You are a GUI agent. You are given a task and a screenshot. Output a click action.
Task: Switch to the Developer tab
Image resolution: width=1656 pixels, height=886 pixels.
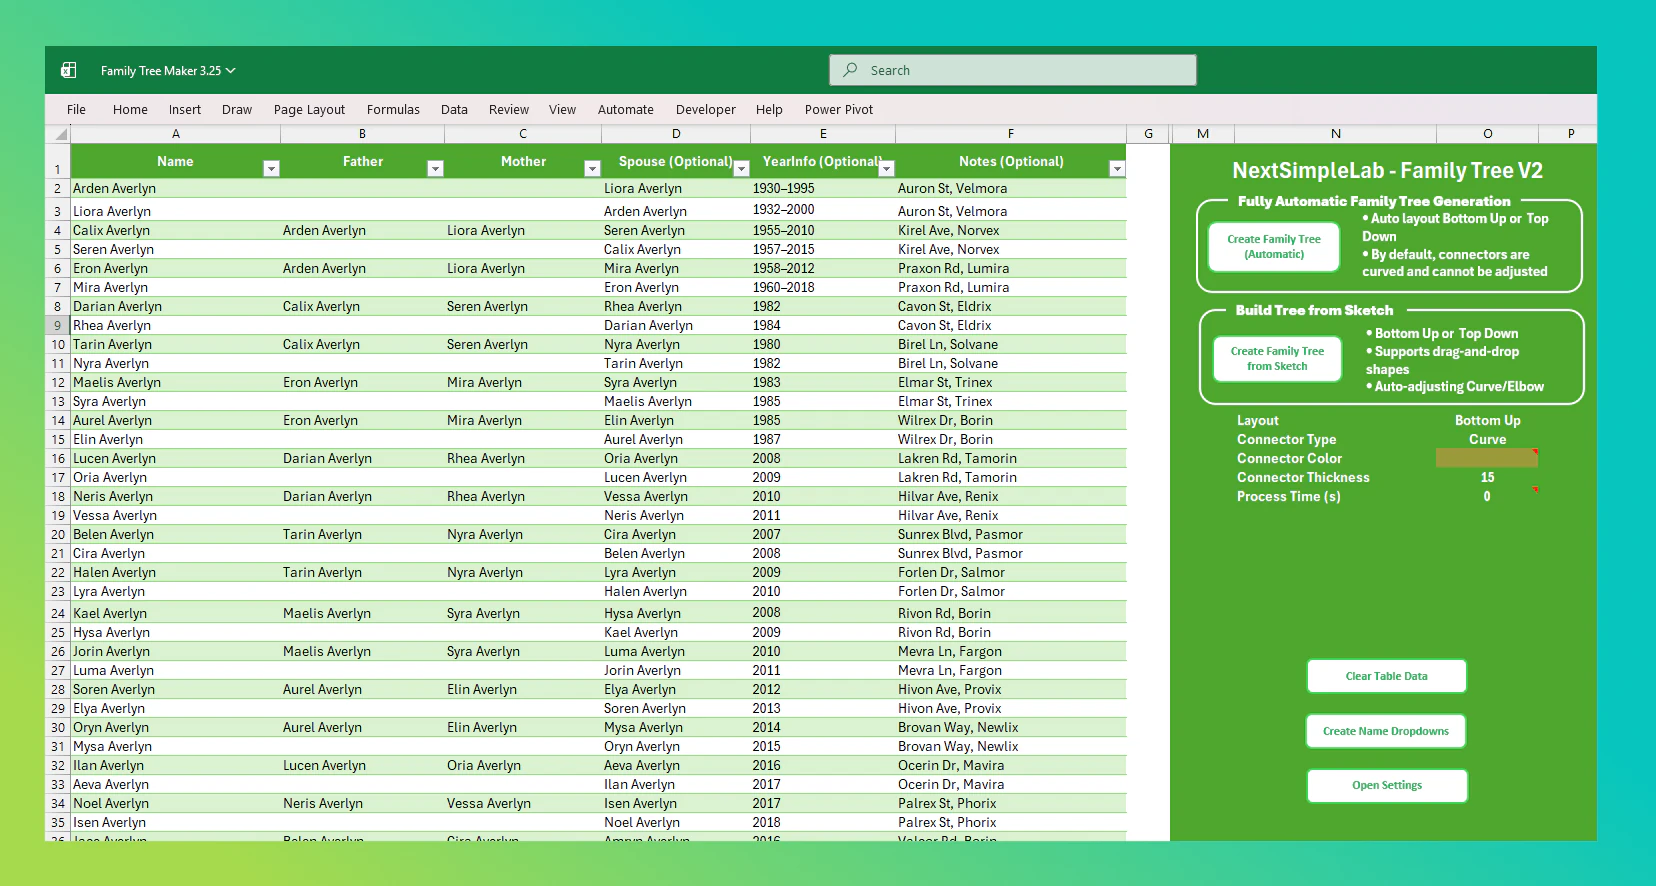705,110
